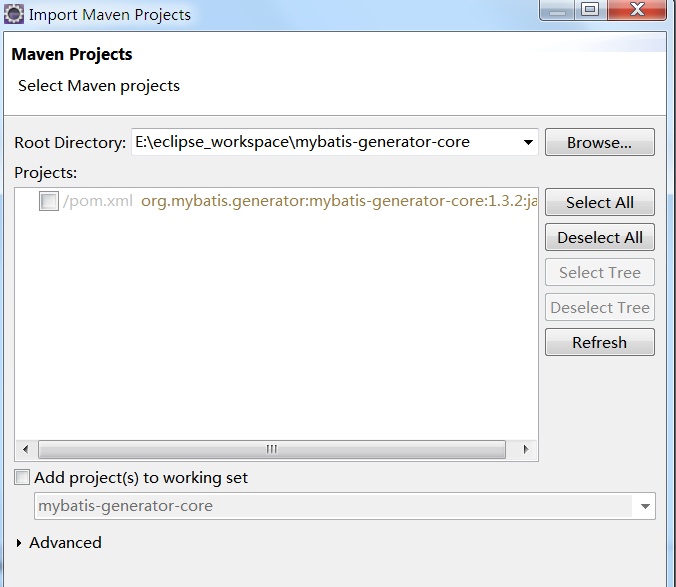Click inside the Root Directory path field

pos(325,142)
